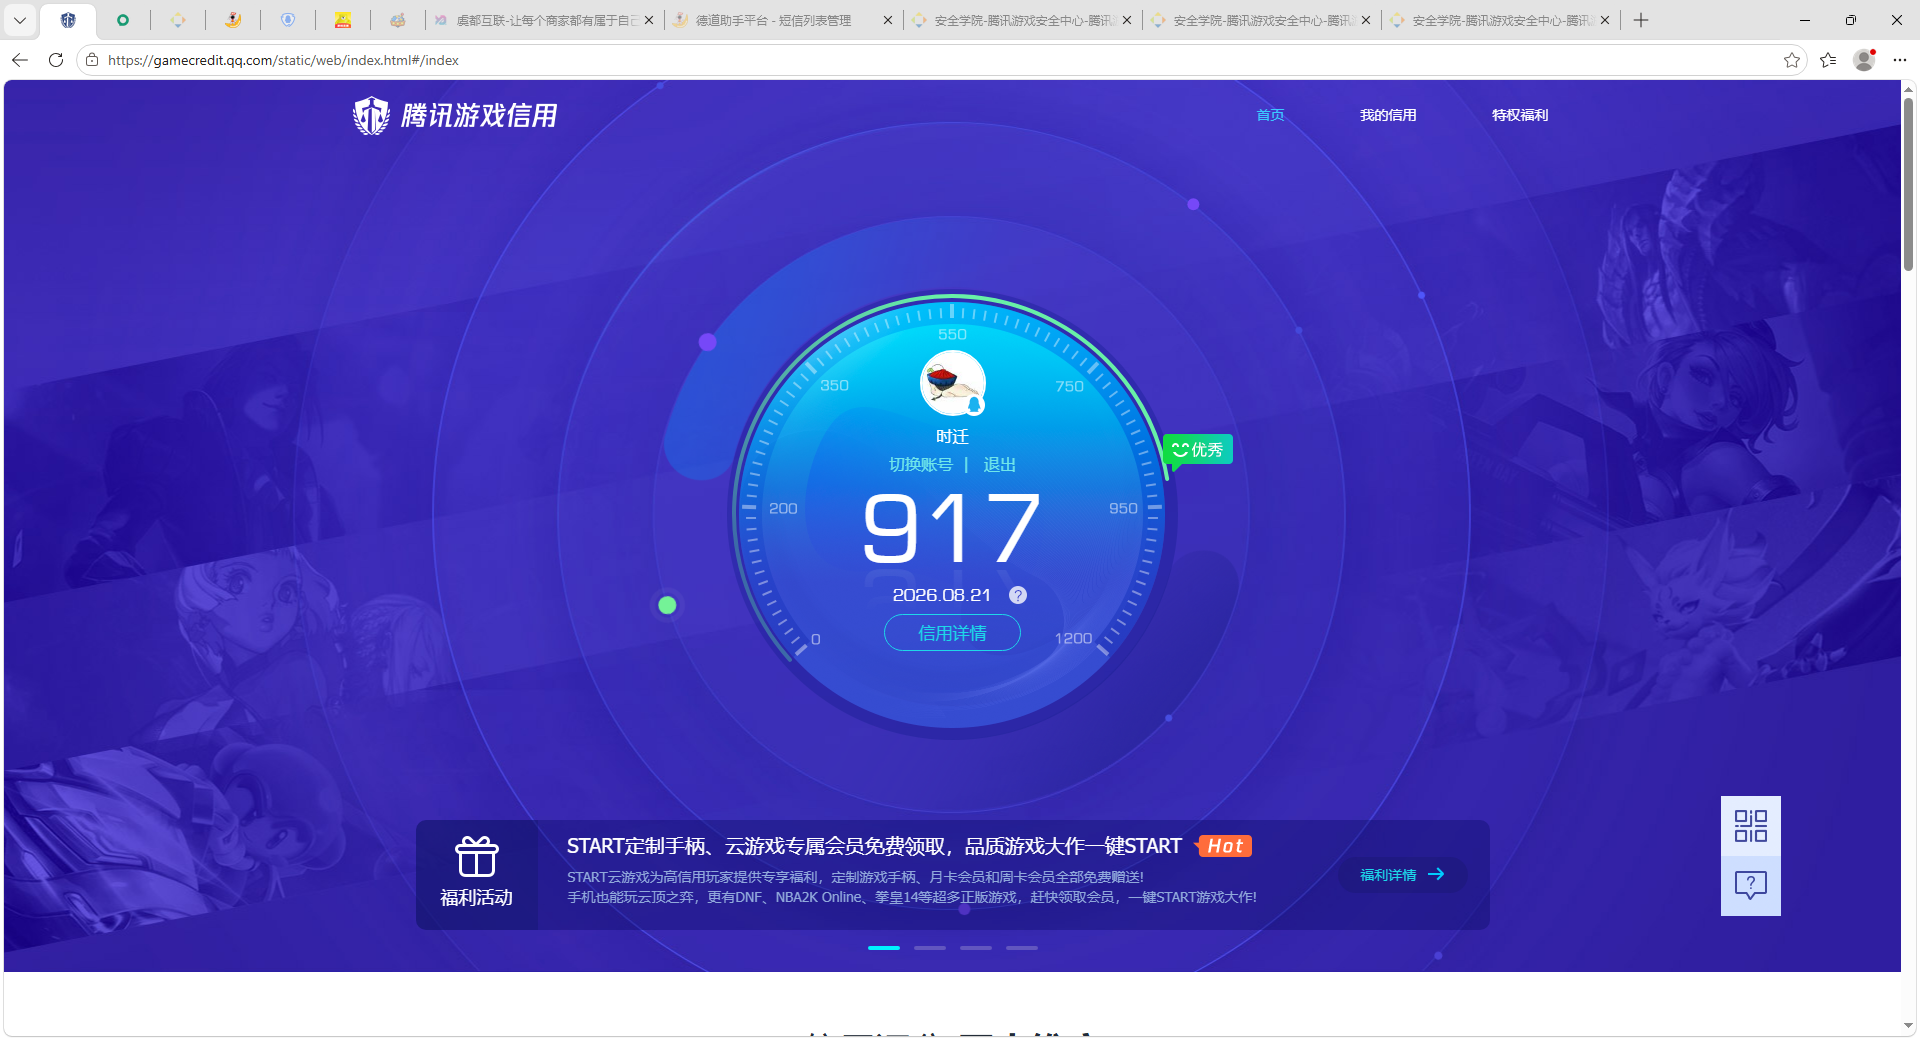Open 我的信用 navigation item
The image size is (1920, 1040).
click(1388, 115)
